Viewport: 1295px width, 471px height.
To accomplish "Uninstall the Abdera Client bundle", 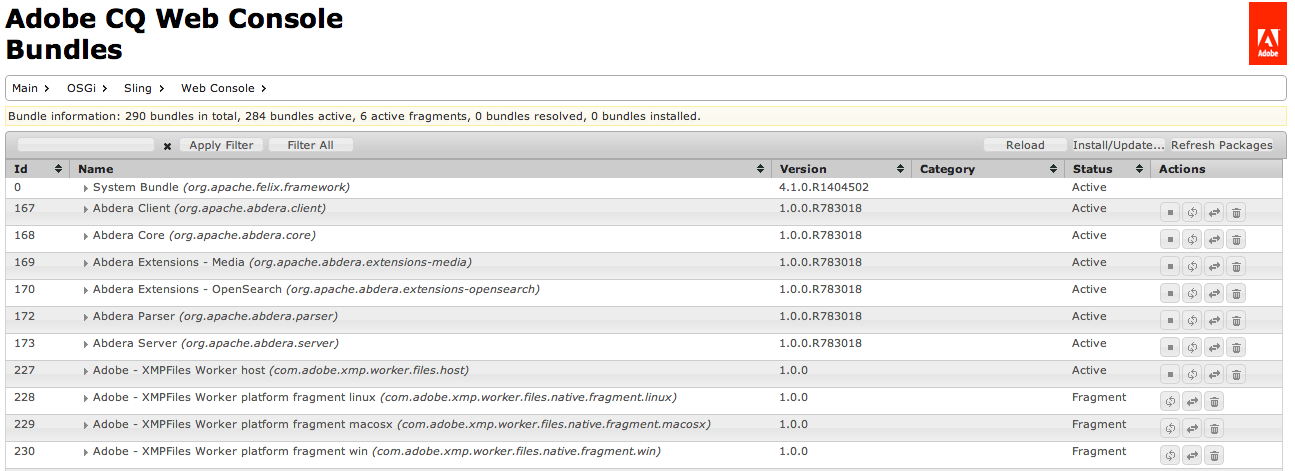I will click(1236, 212).
